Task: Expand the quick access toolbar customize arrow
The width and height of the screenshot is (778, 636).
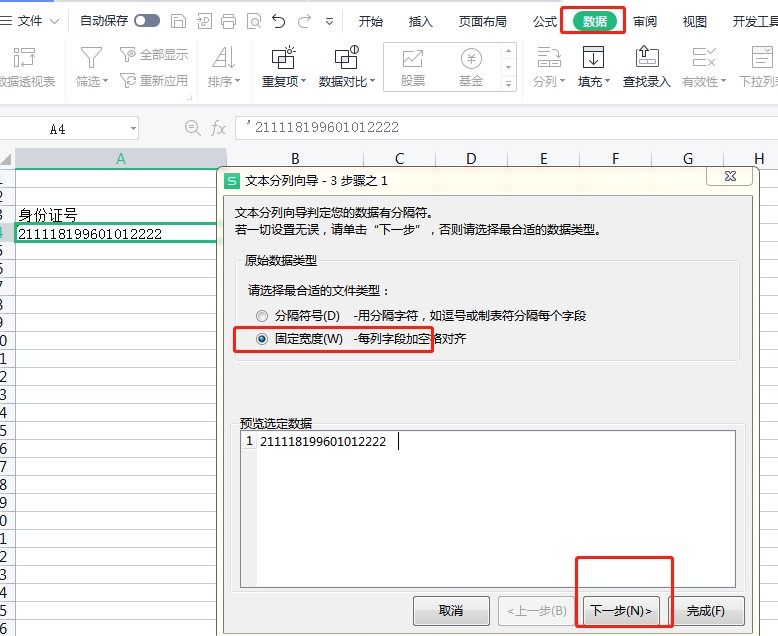Action: [329, 22]
